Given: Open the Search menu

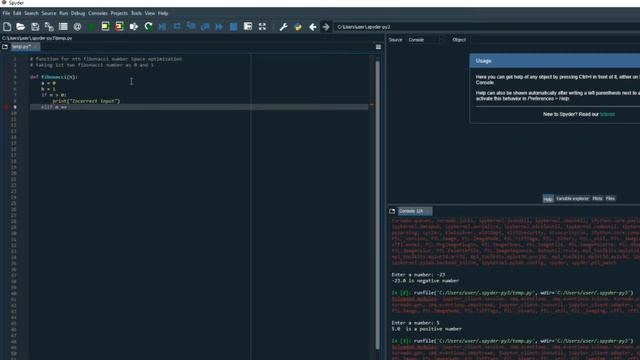Looking at the screenshot, I should point(31,13).
